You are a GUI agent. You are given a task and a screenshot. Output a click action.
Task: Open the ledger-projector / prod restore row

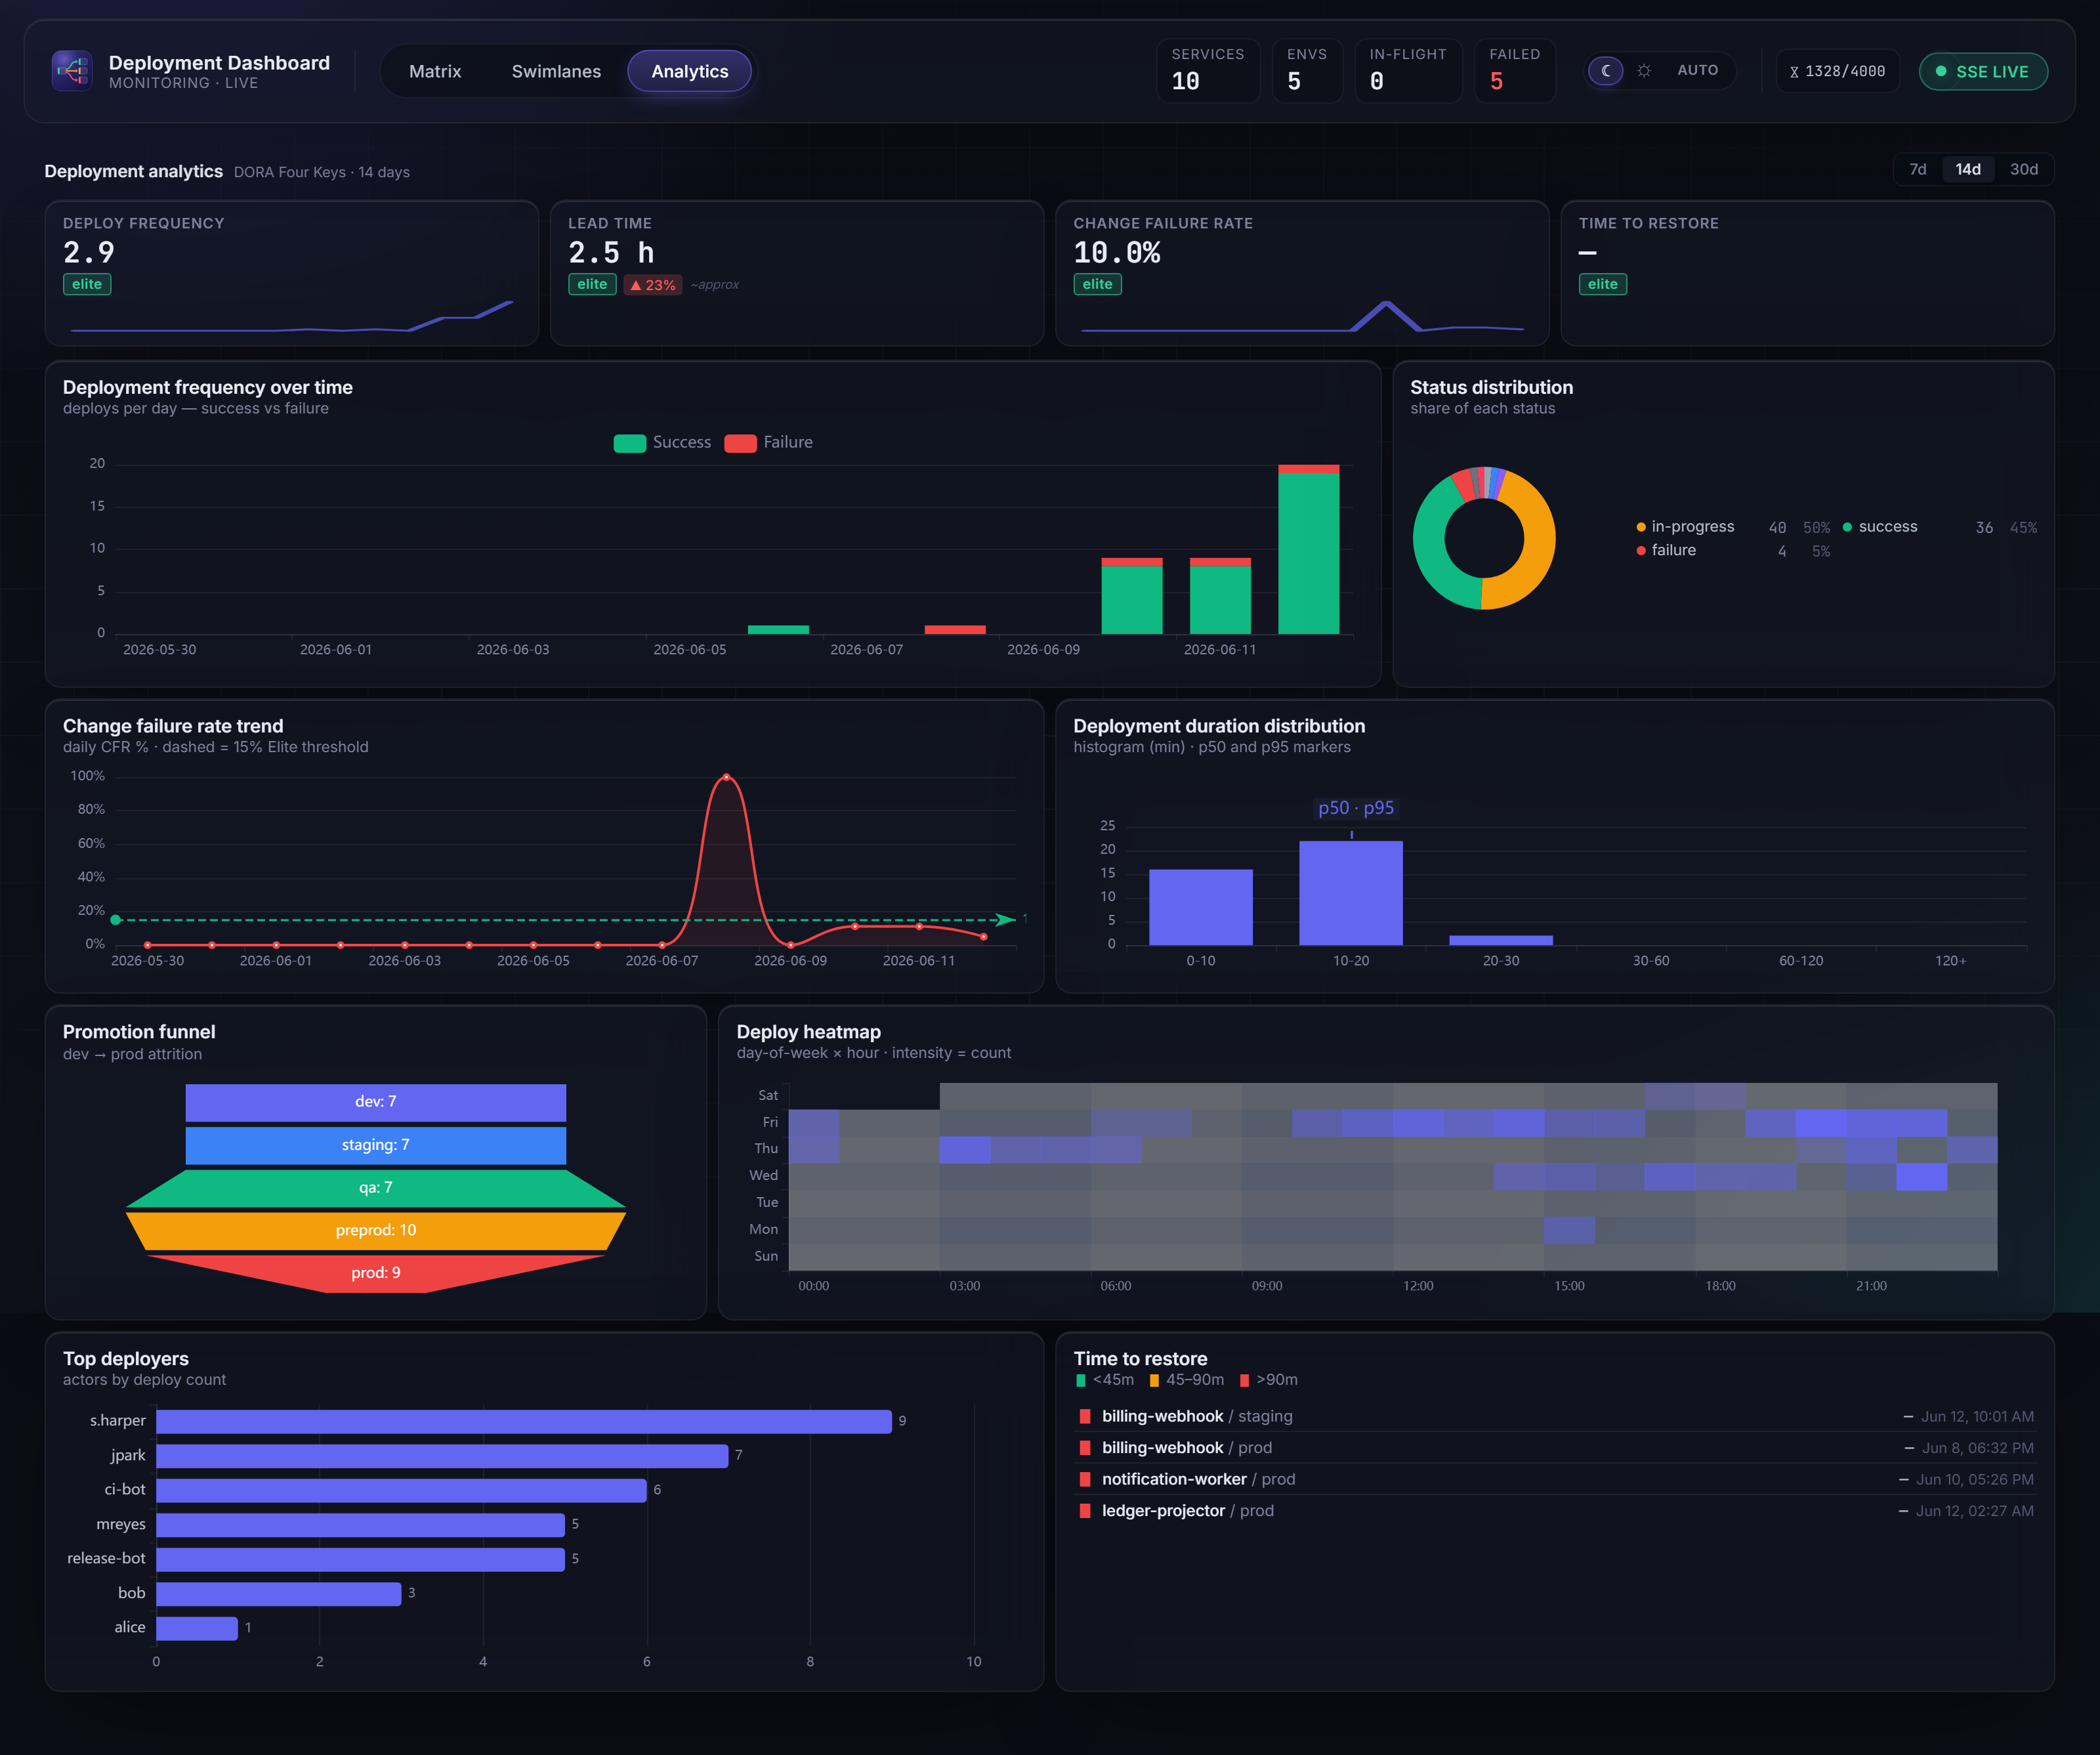click(1555, 1511)
